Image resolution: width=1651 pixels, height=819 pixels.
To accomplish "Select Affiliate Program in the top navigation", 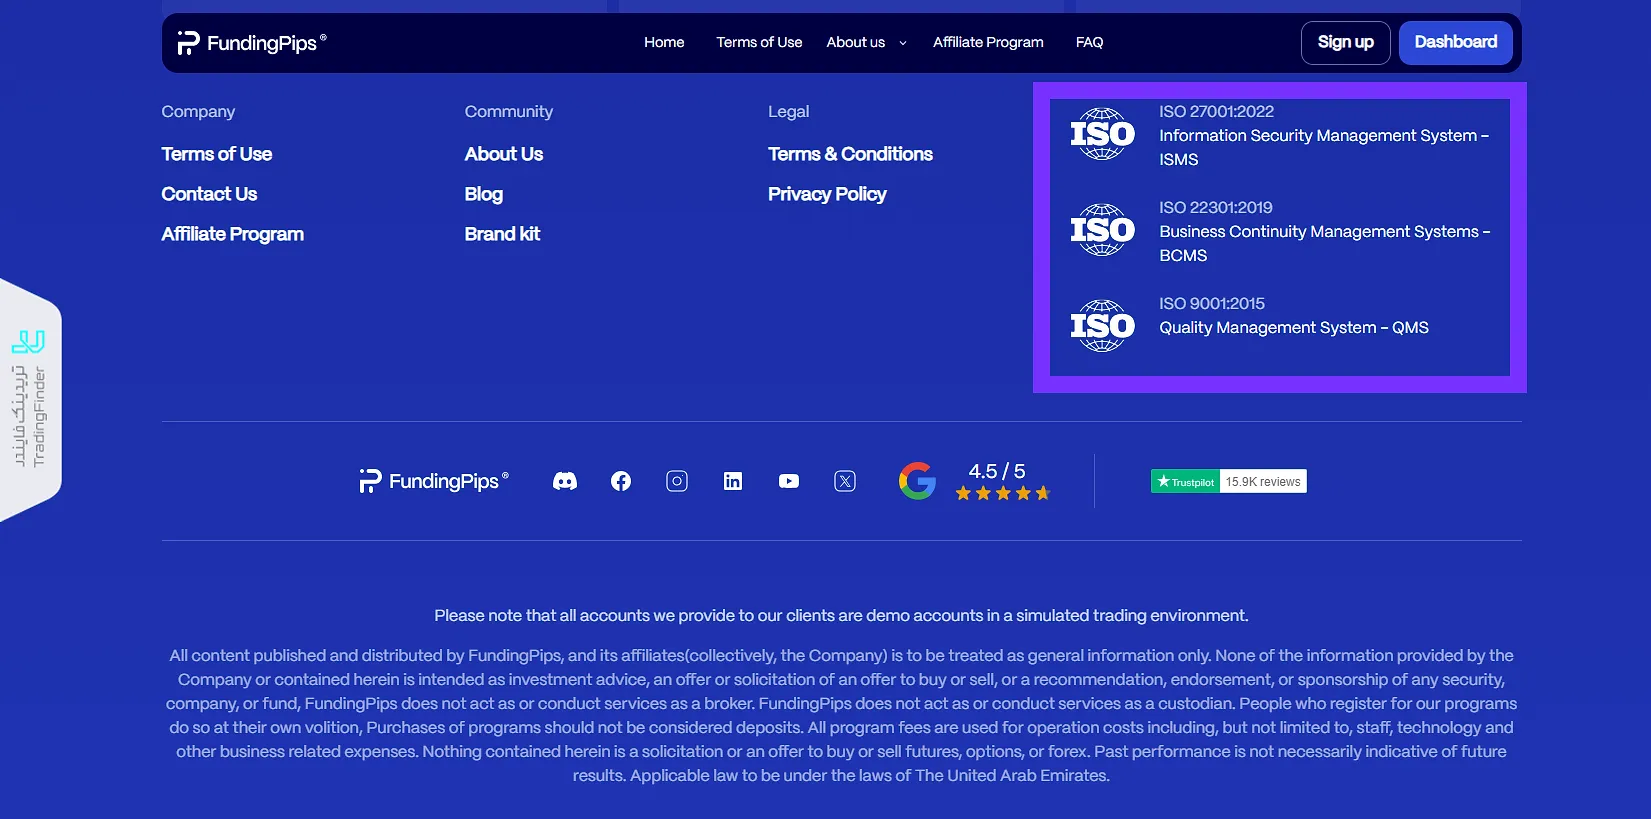I will (x=988, y=43).
